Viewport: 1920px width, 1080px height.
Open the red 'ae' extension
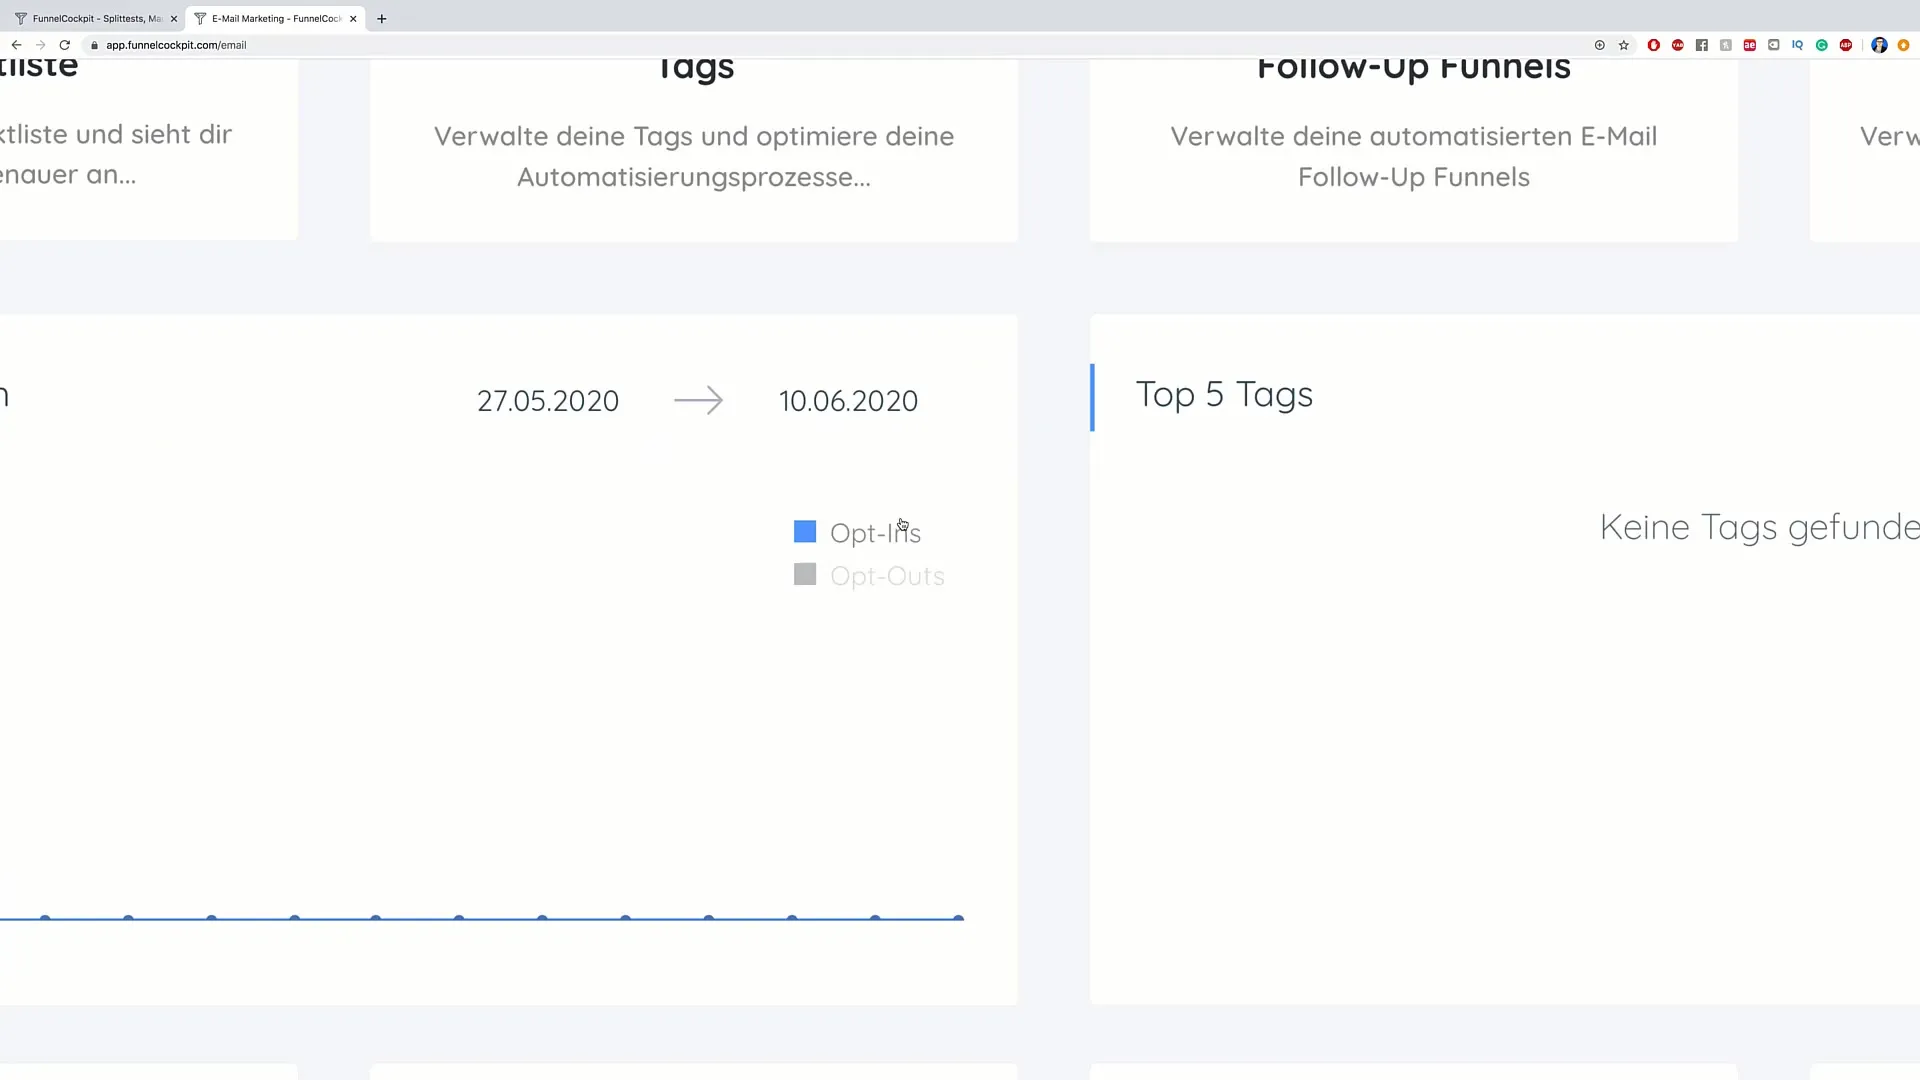click(1750, 45)
